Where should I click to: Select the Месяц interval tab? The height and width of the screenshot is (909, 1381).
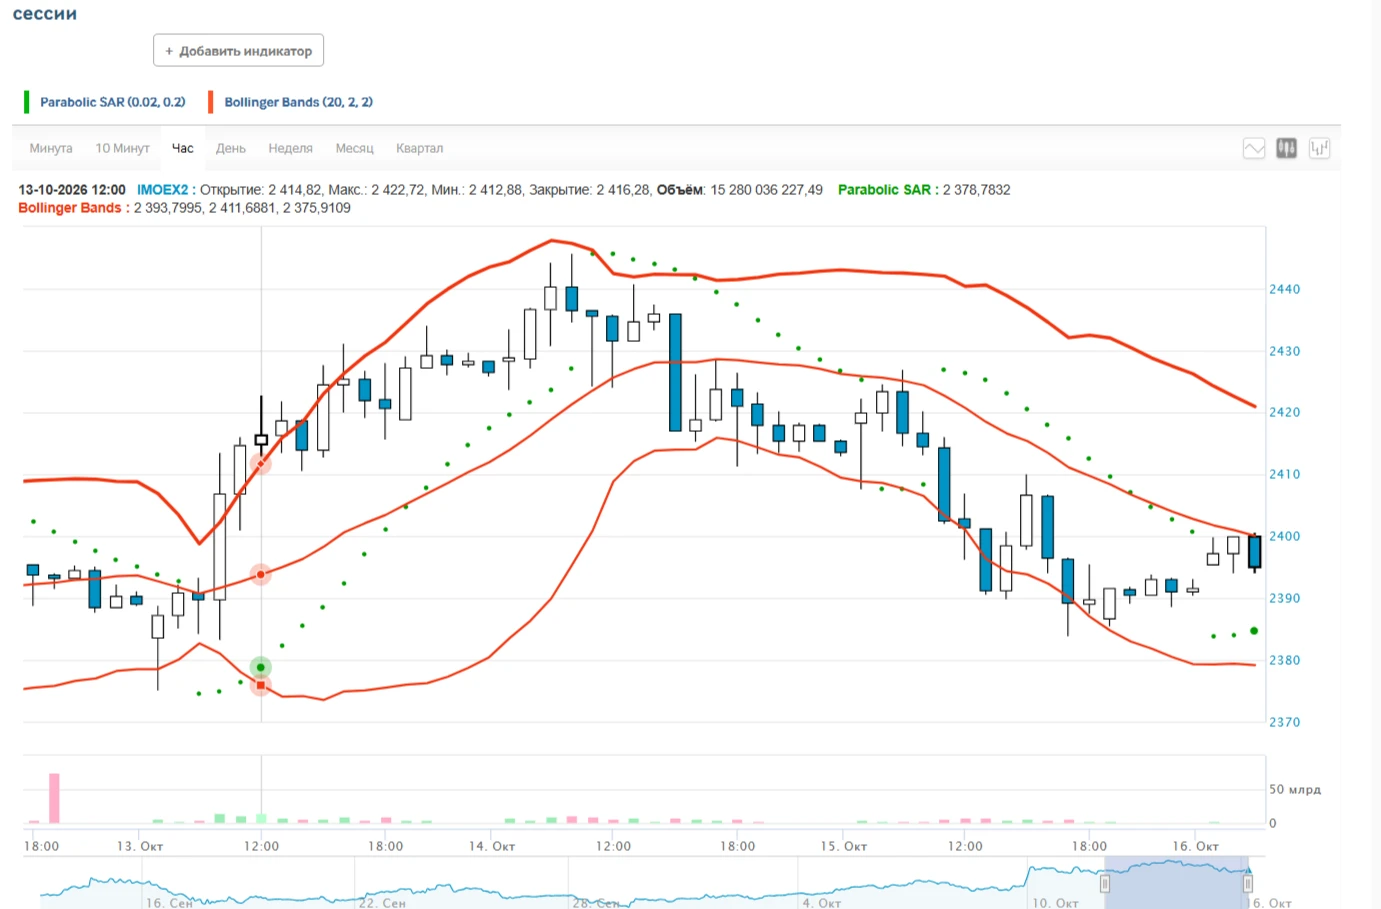point(354,148)
